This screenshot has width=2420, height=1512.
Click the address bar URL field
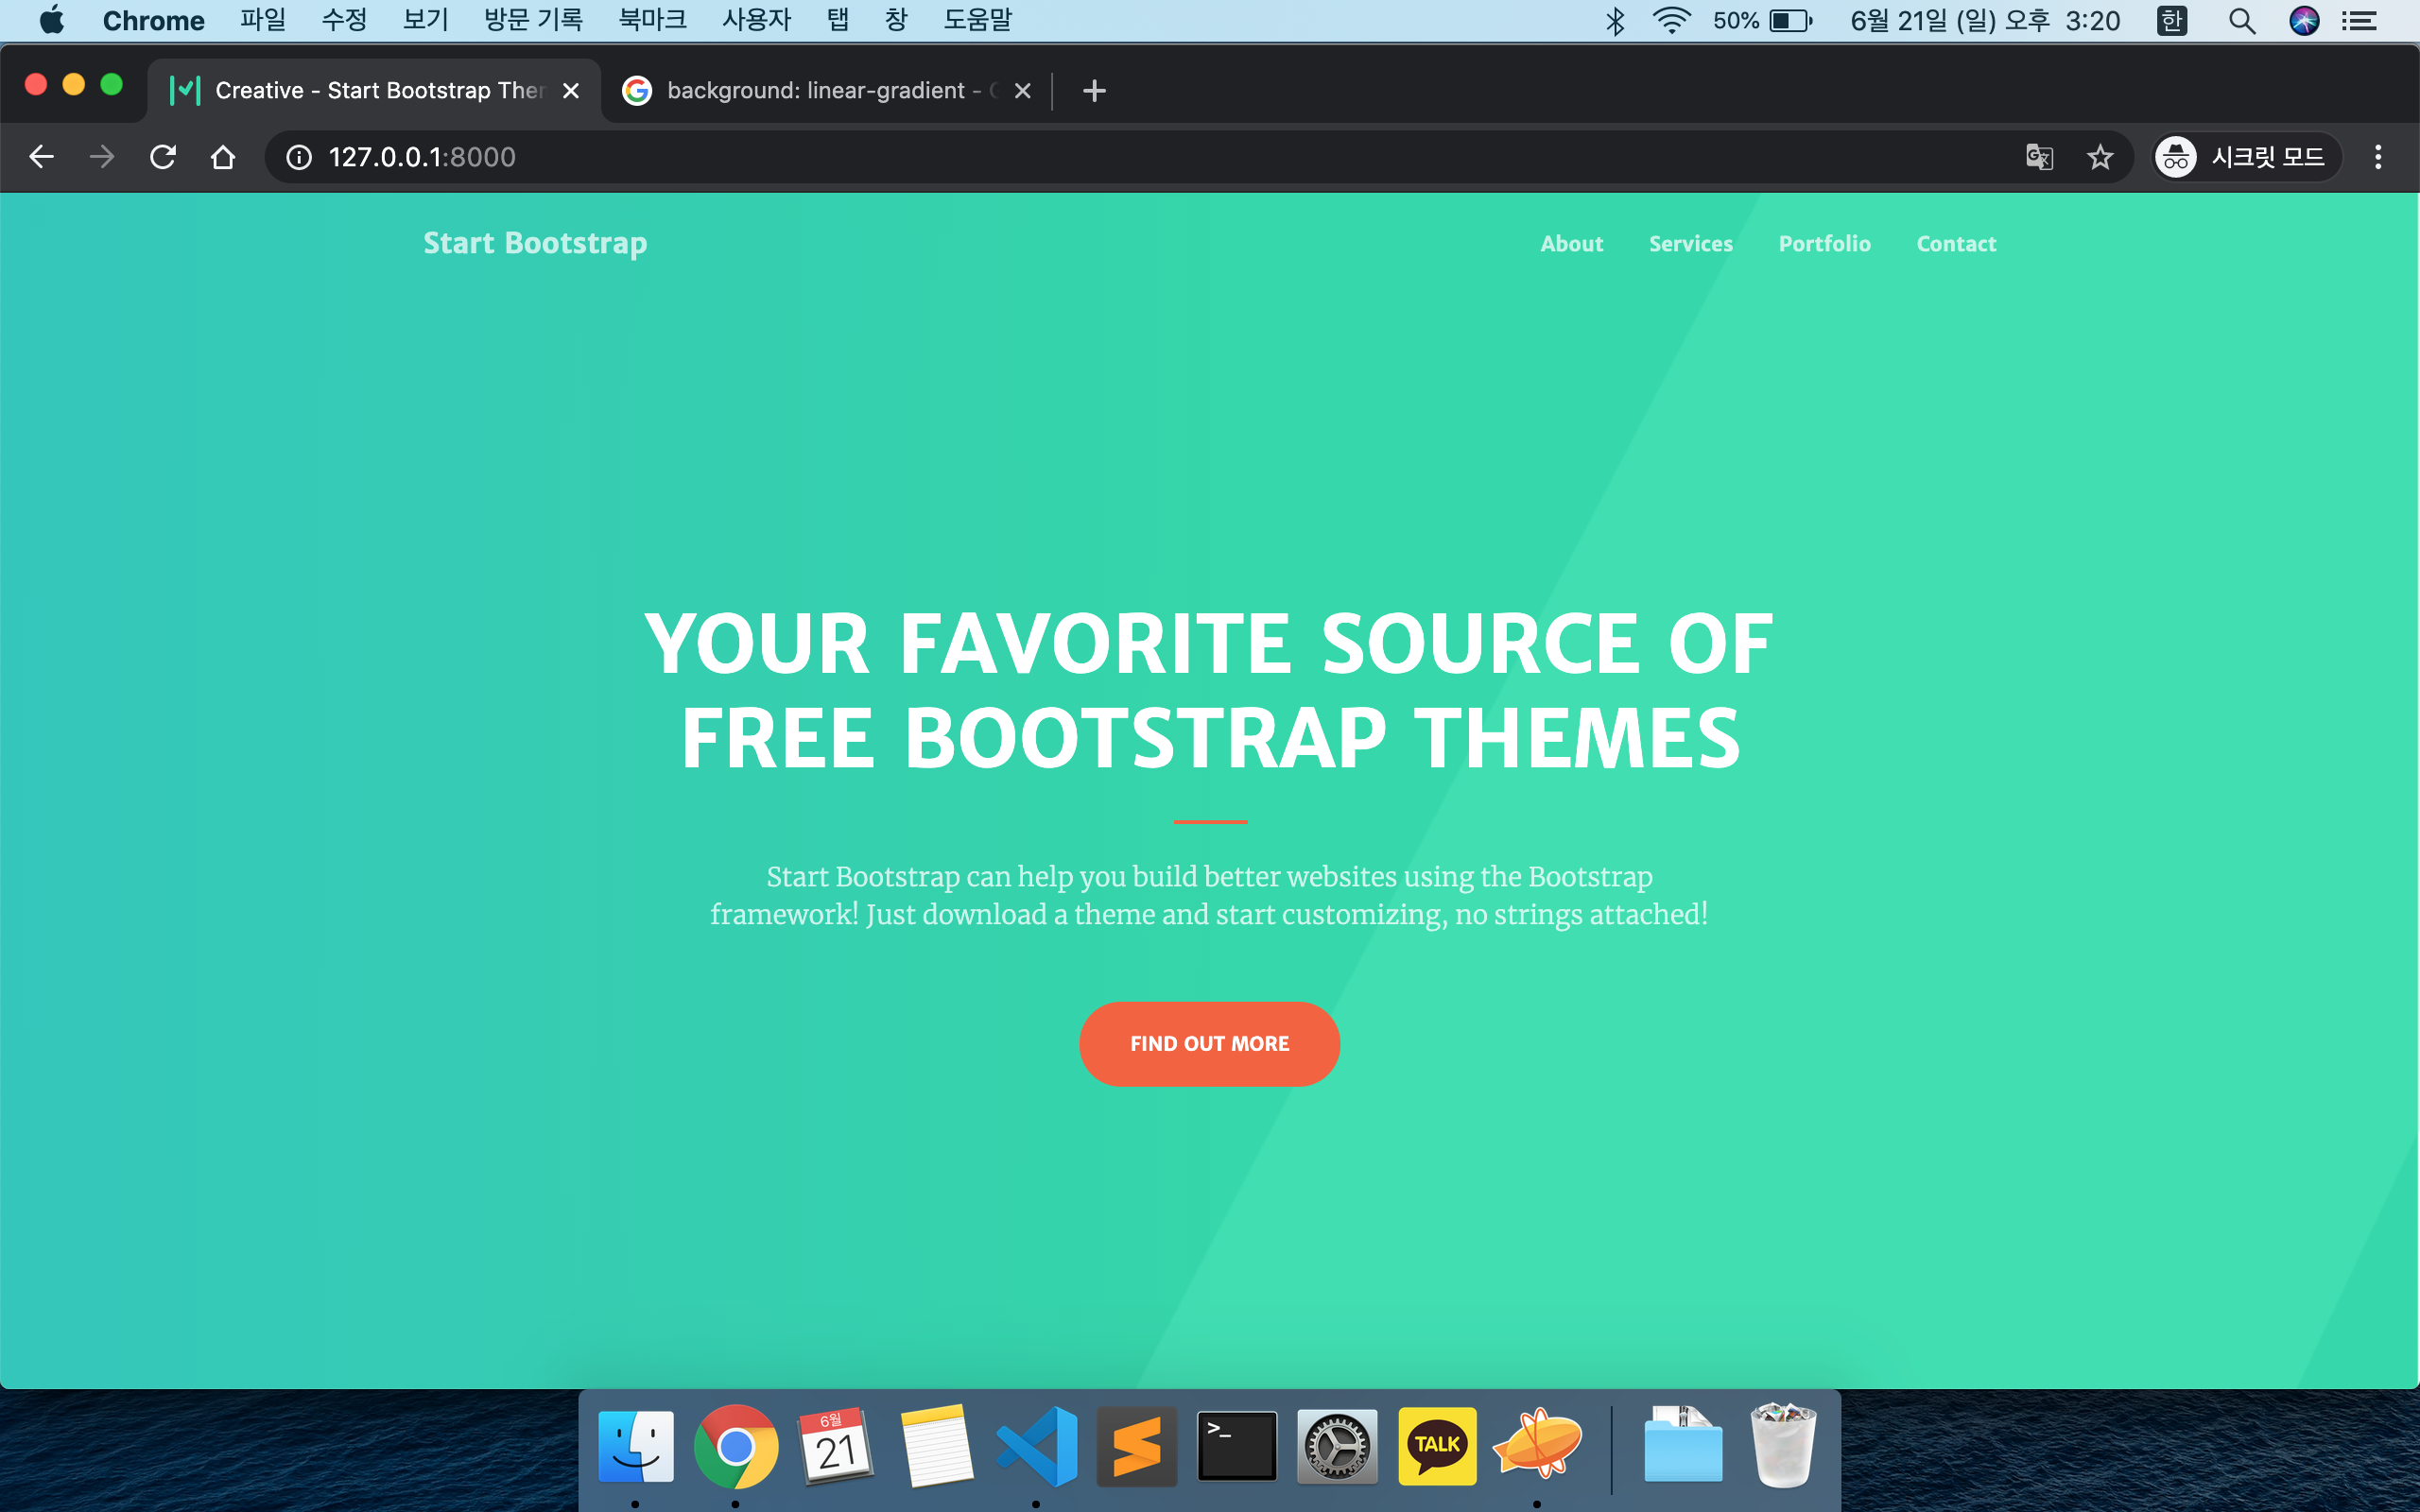1100,157
